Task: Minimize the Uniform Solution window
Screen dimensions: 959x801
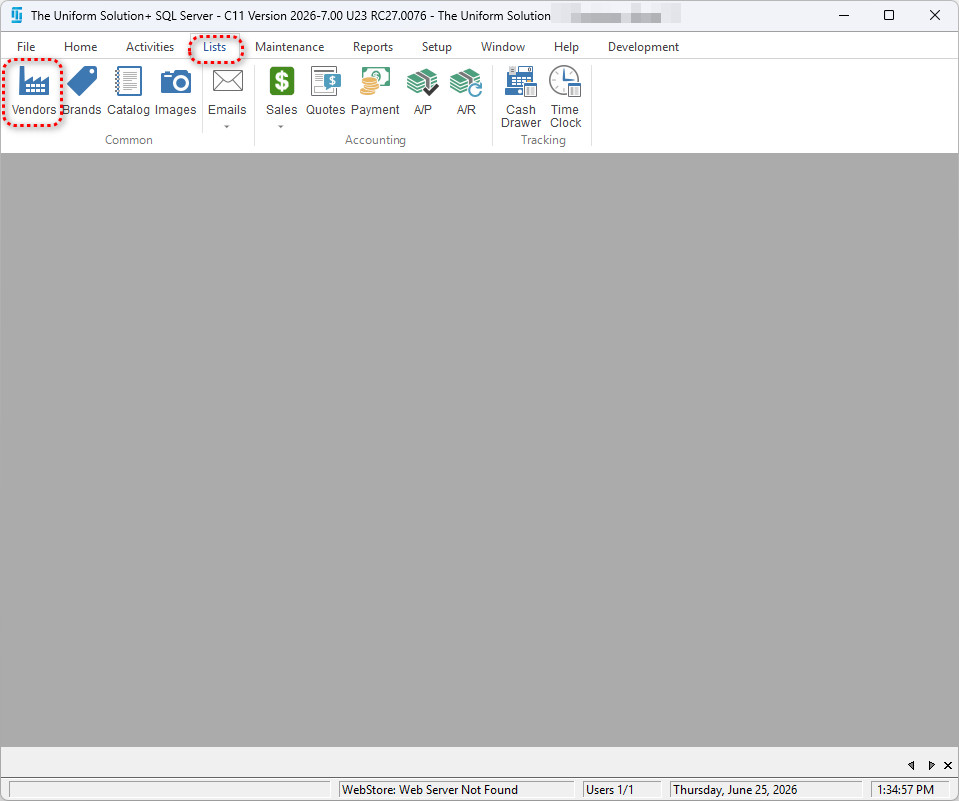Action: (844, 15)
